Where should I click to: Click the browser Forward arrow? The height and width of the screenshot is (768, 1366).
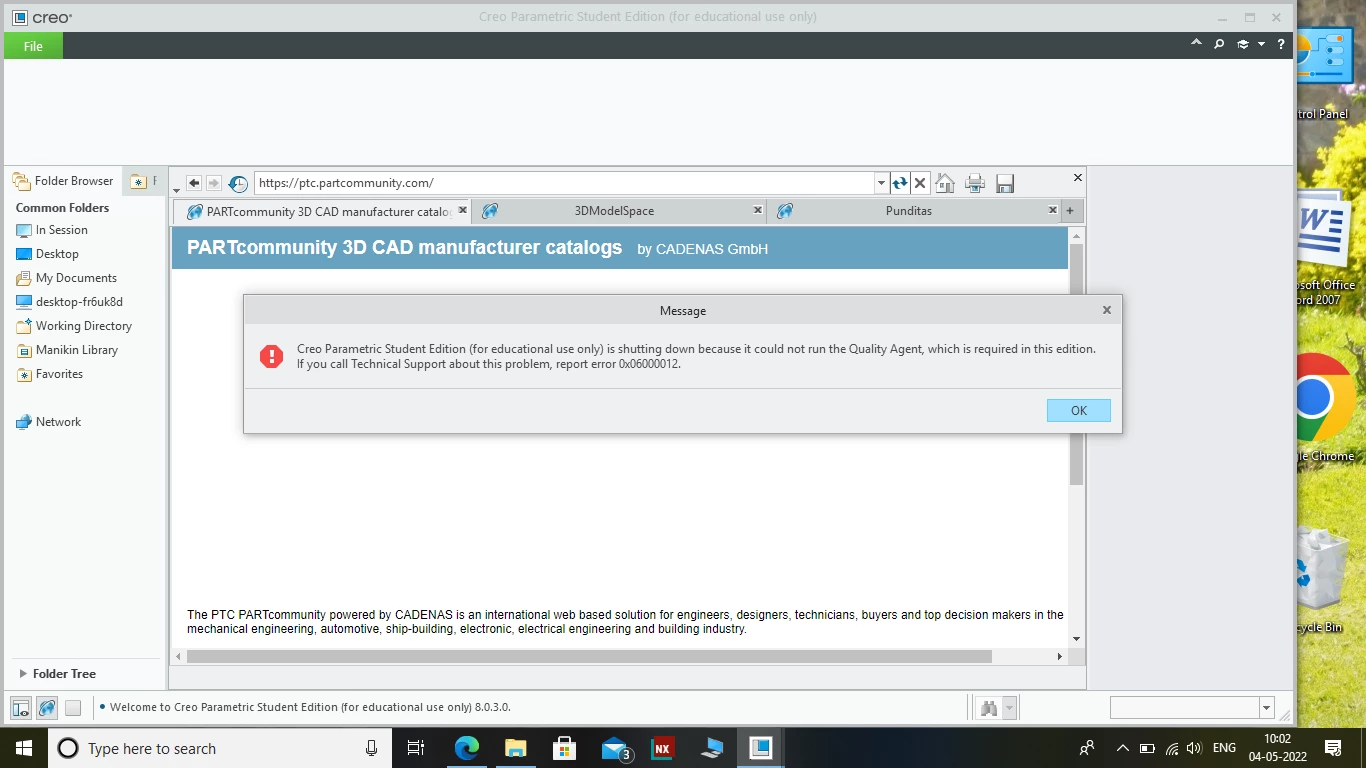[x=213, y=183]
